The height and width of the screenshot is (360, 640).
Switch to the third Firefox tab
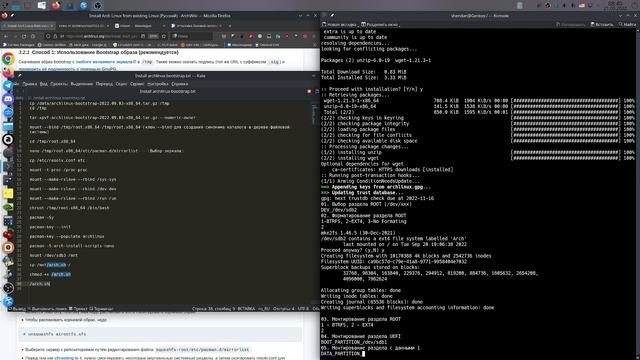(x=139, y=26)
